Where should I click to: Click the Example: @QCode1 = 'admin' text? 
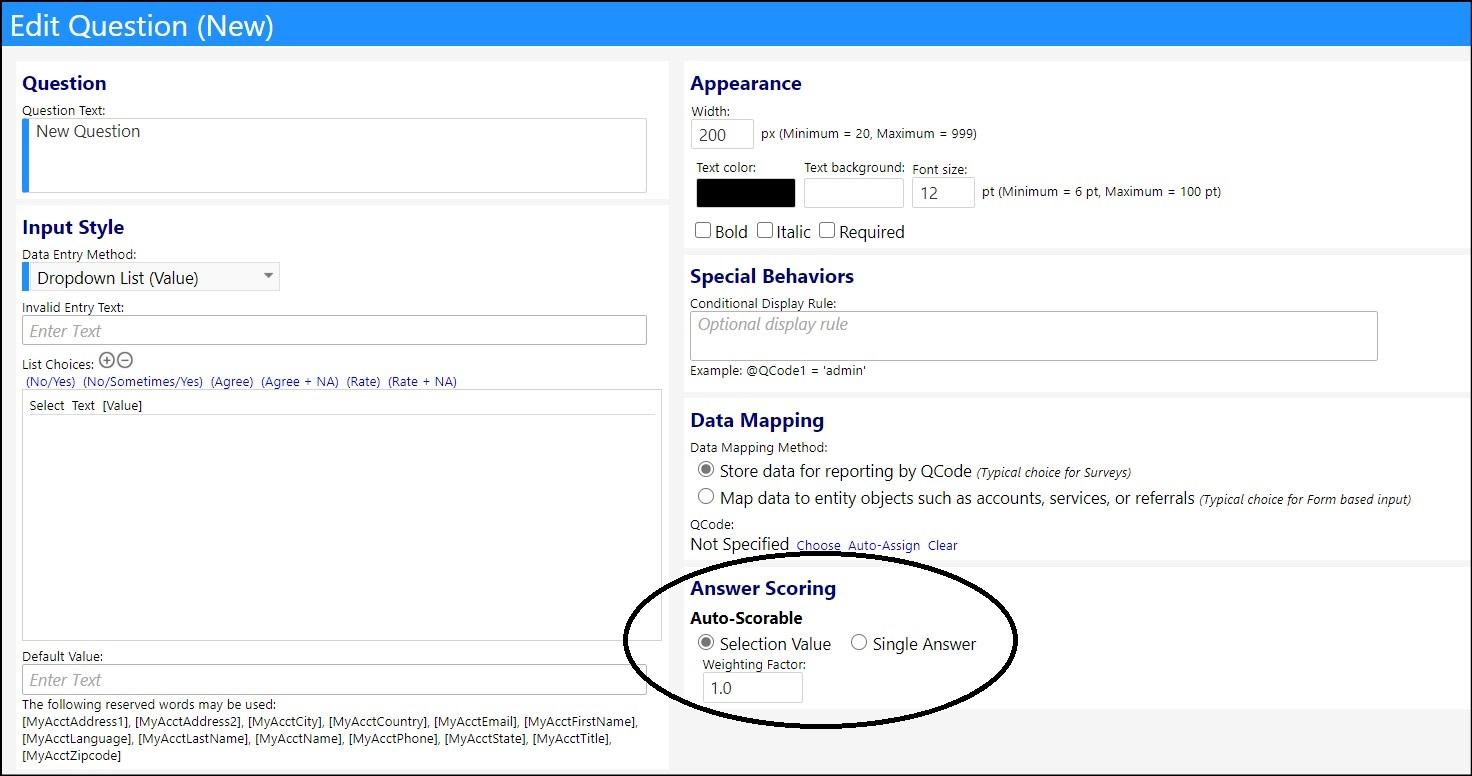coord(778,371)
